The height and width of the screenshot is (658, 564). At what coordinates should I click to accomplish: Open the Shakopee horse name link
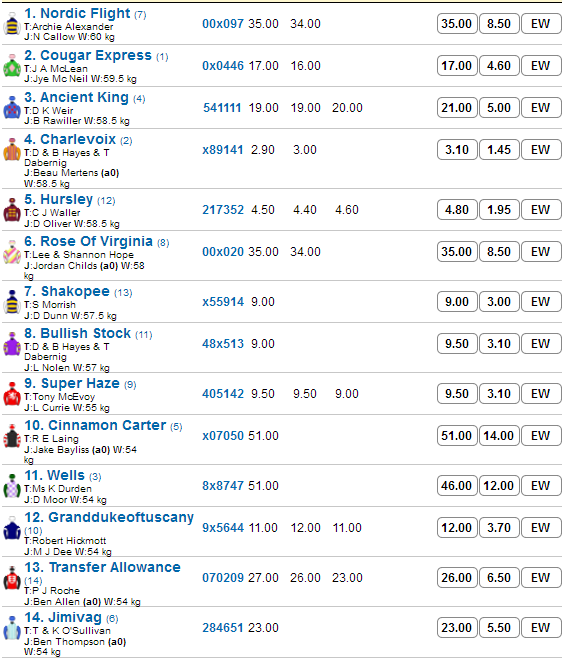click(67, 291)
